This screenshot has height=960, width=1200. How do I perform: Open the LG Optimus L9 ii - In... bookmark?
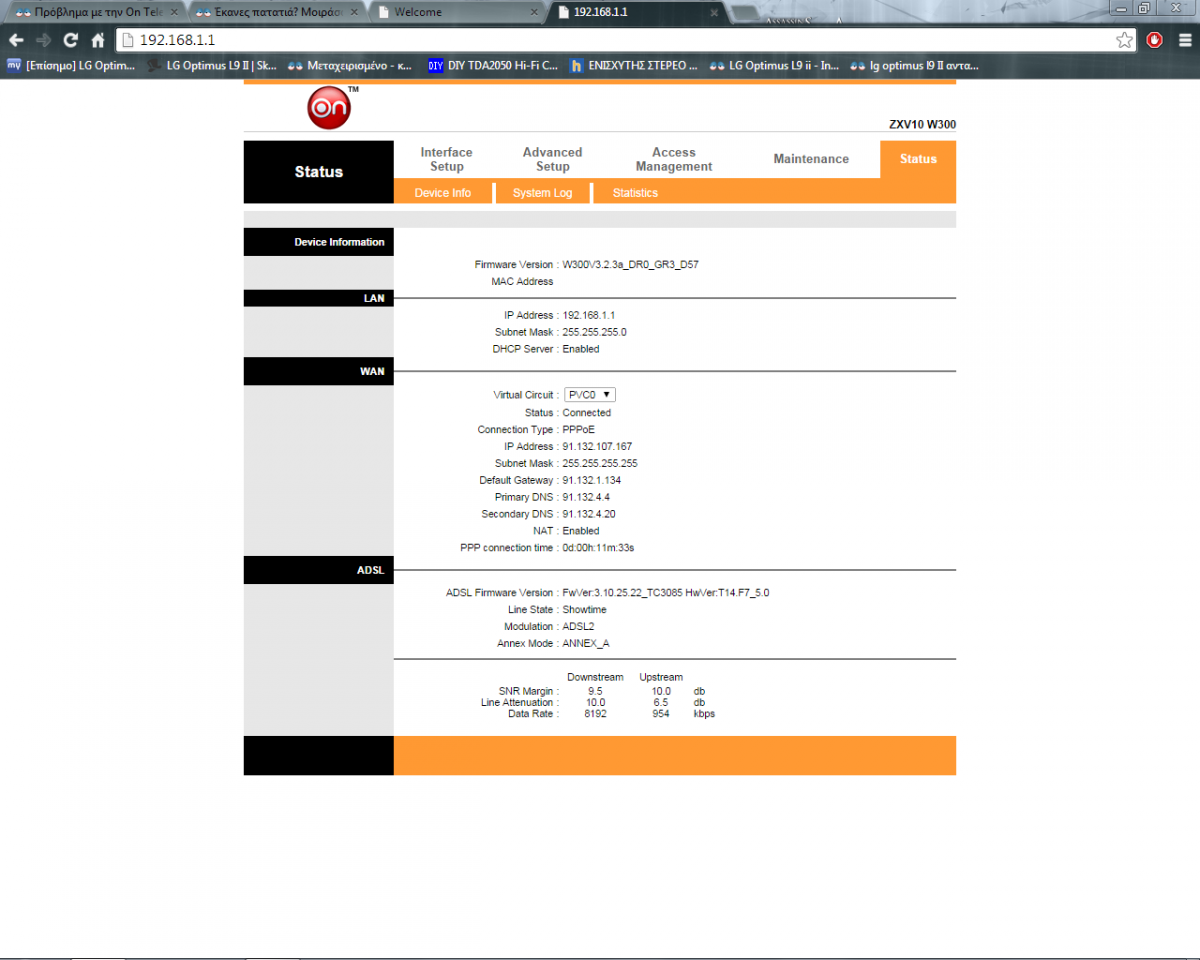point(775,66)
